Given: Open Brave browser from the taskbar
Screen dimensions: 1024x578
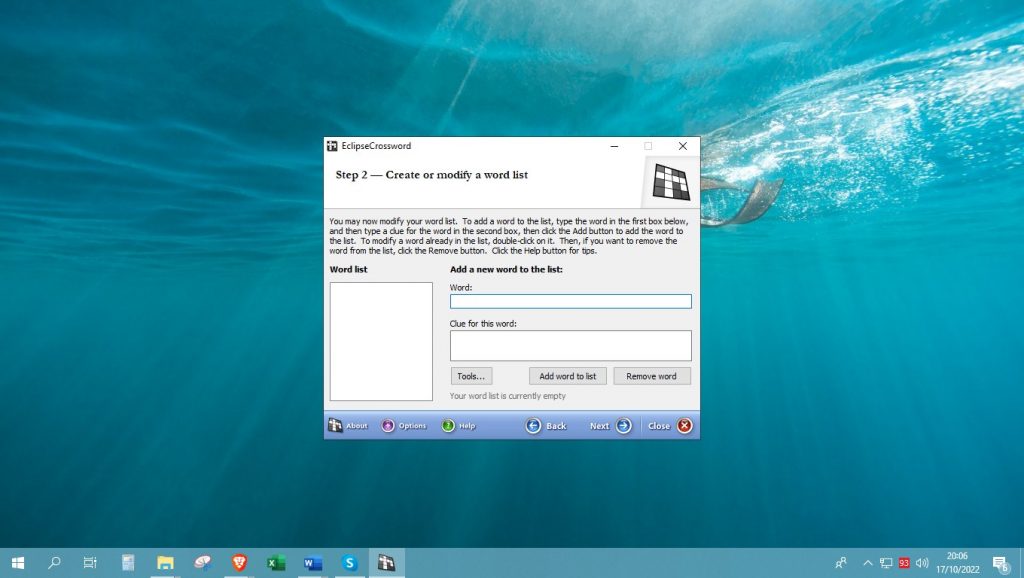Looking at the screenshot, I should point(239,563).
